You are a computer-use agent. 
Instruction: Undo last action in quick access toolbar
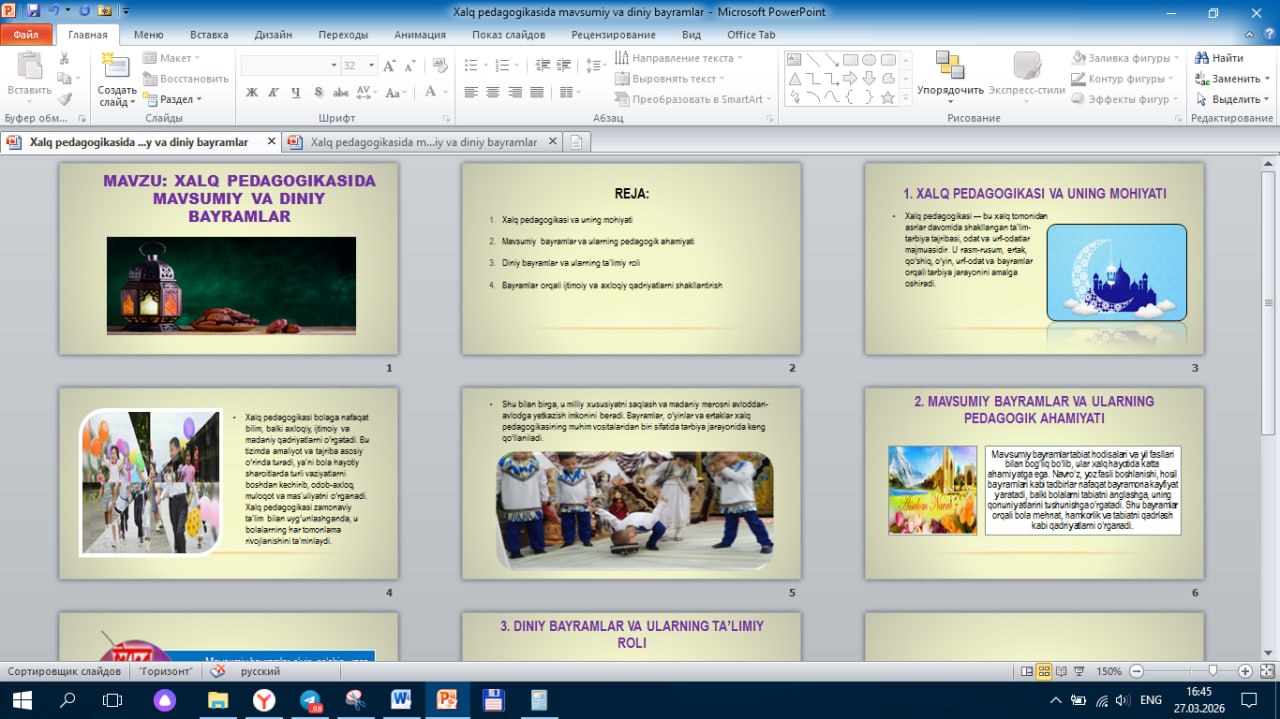[54, 11]
